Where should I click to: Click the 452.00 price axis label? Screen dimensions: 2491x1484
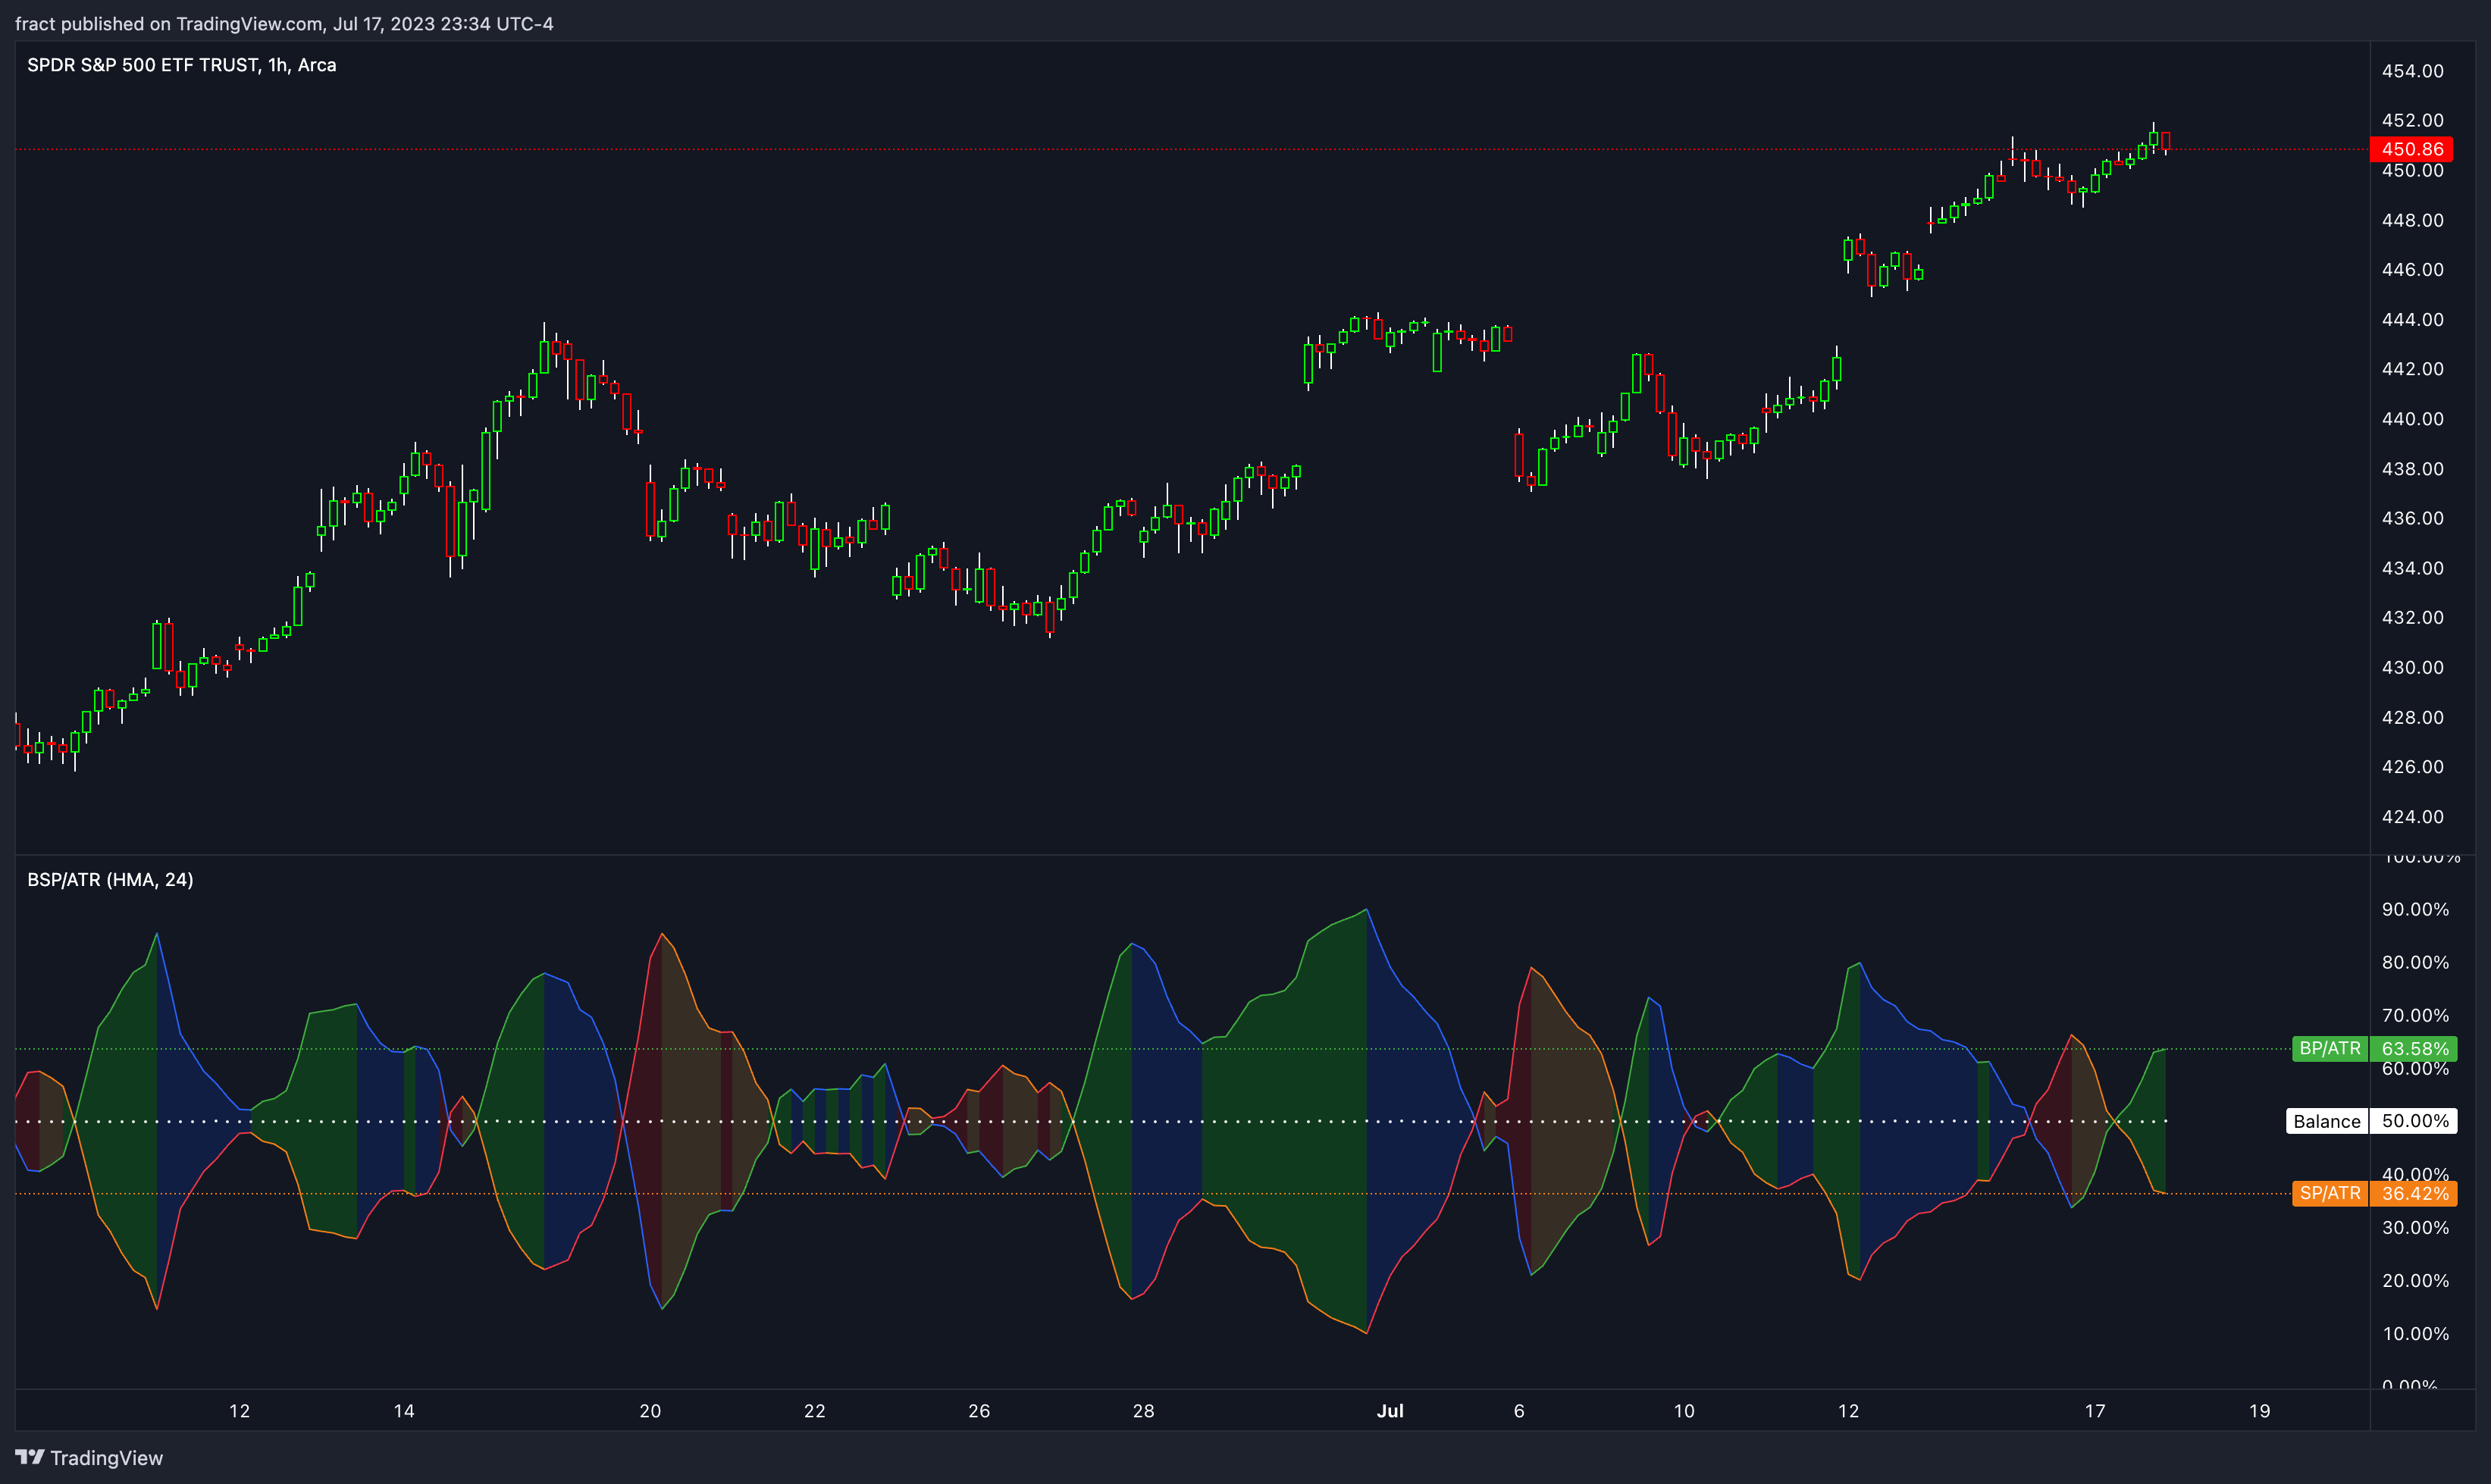[x=2412, y=120]
